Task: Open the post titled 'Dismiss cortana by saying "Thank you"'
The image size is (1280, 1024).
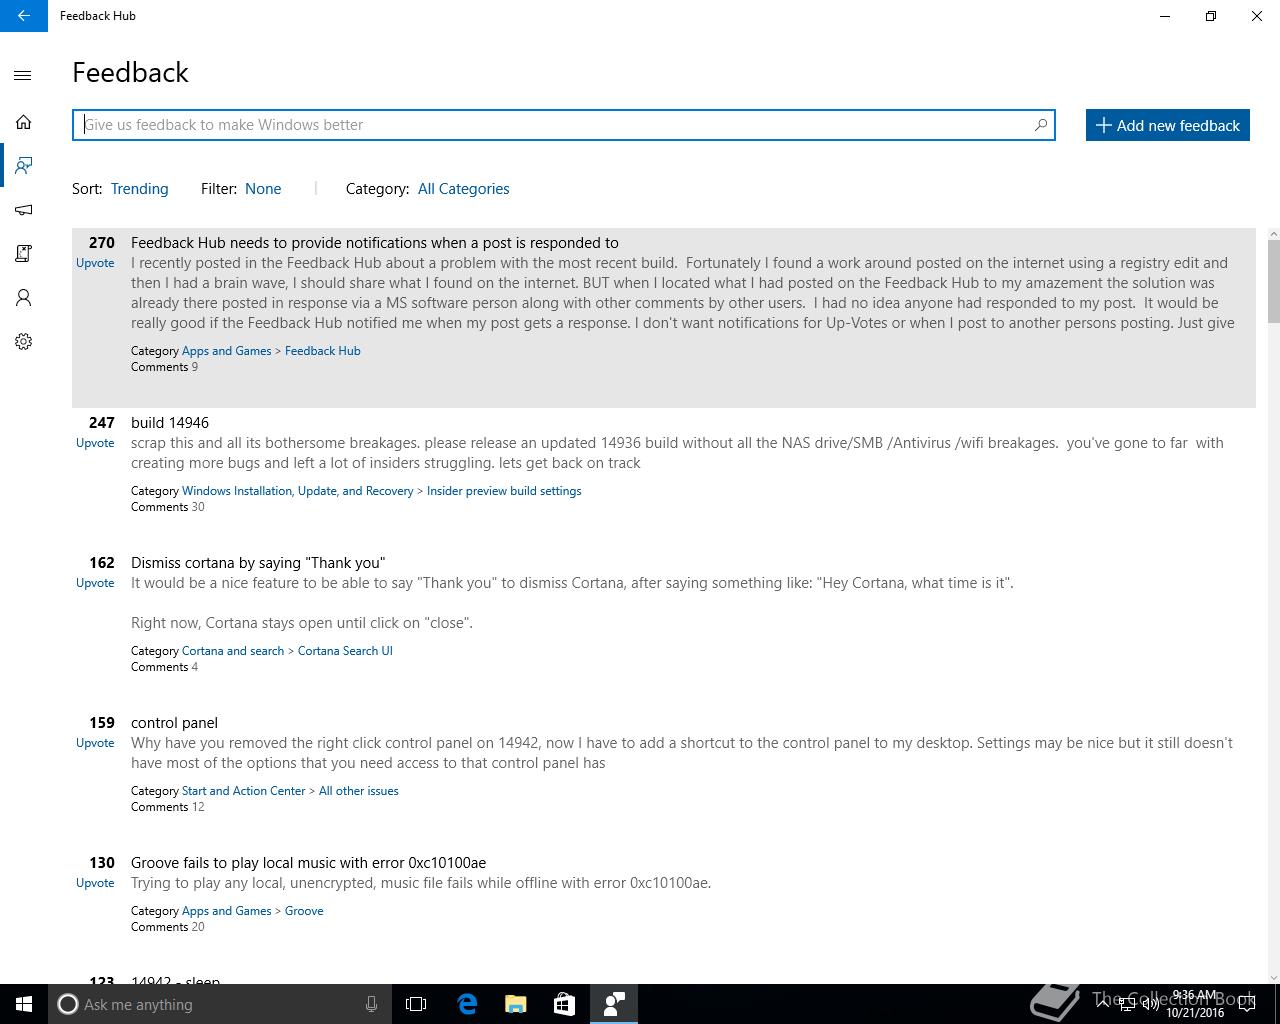Action: point(258,563)
